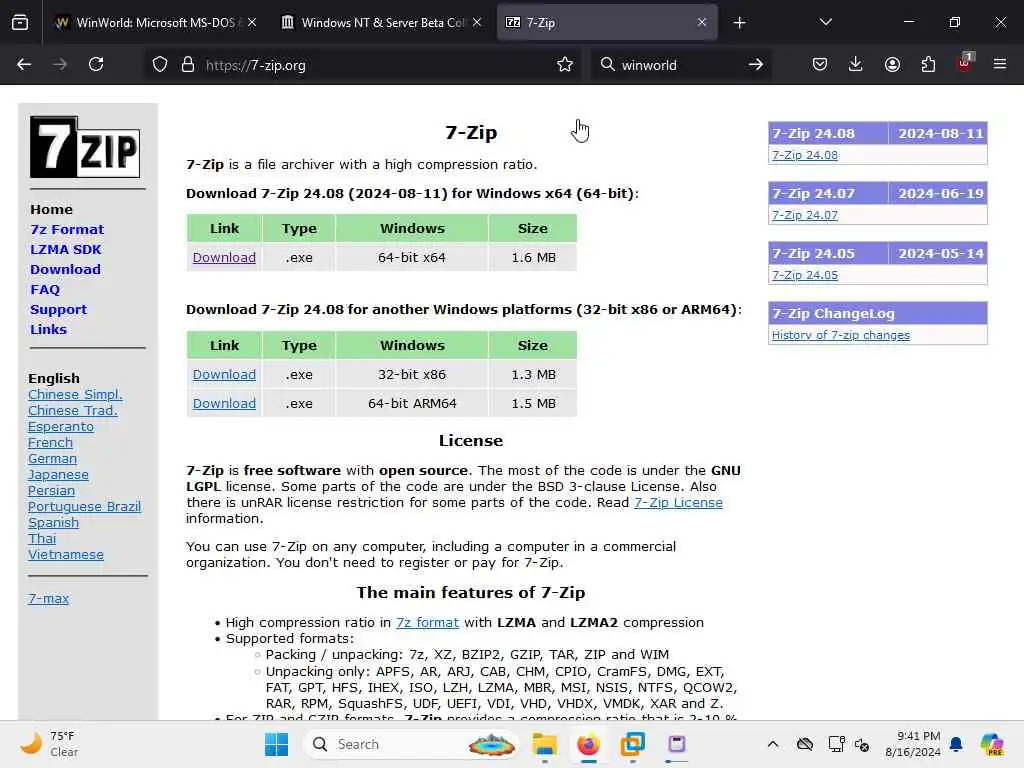This screenshot has height=768, width=1024.
Task: Expand the list all tabs chevron
Action: pyautogui.click(x=825, y=22)
